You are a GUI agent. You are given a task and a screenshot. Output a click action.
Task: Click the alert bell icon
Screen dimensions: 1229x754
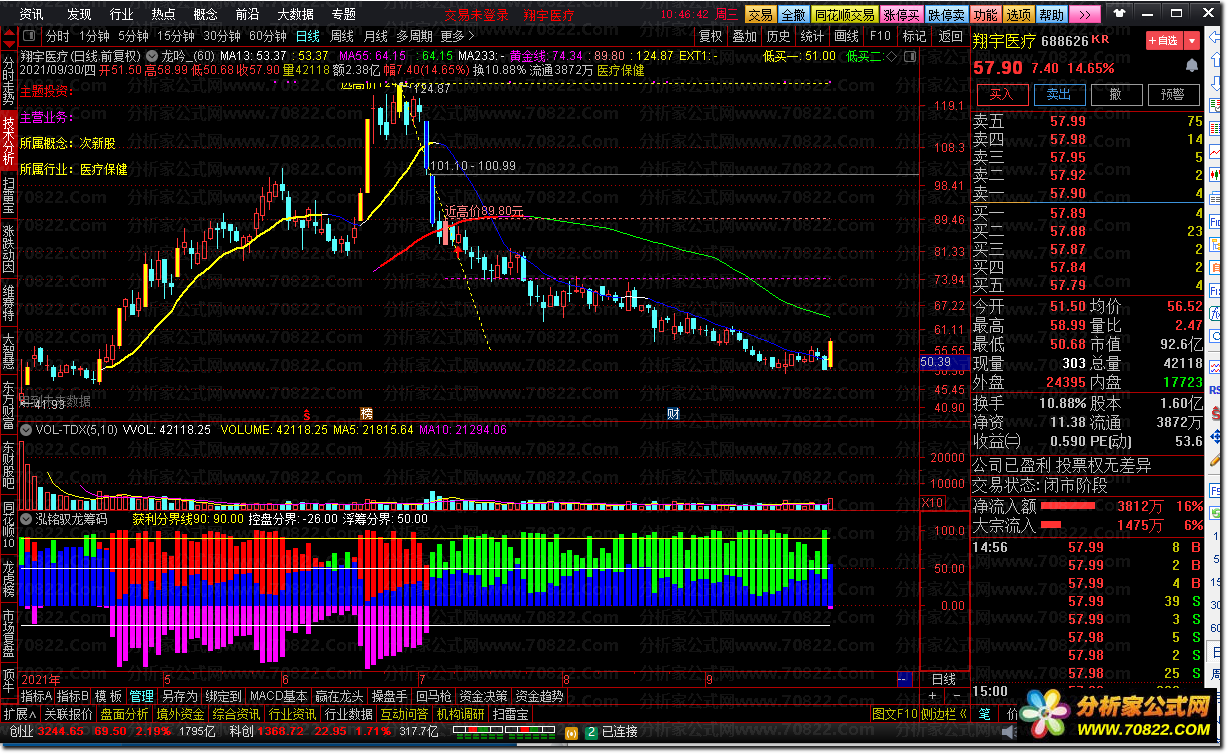[1191, 65]
